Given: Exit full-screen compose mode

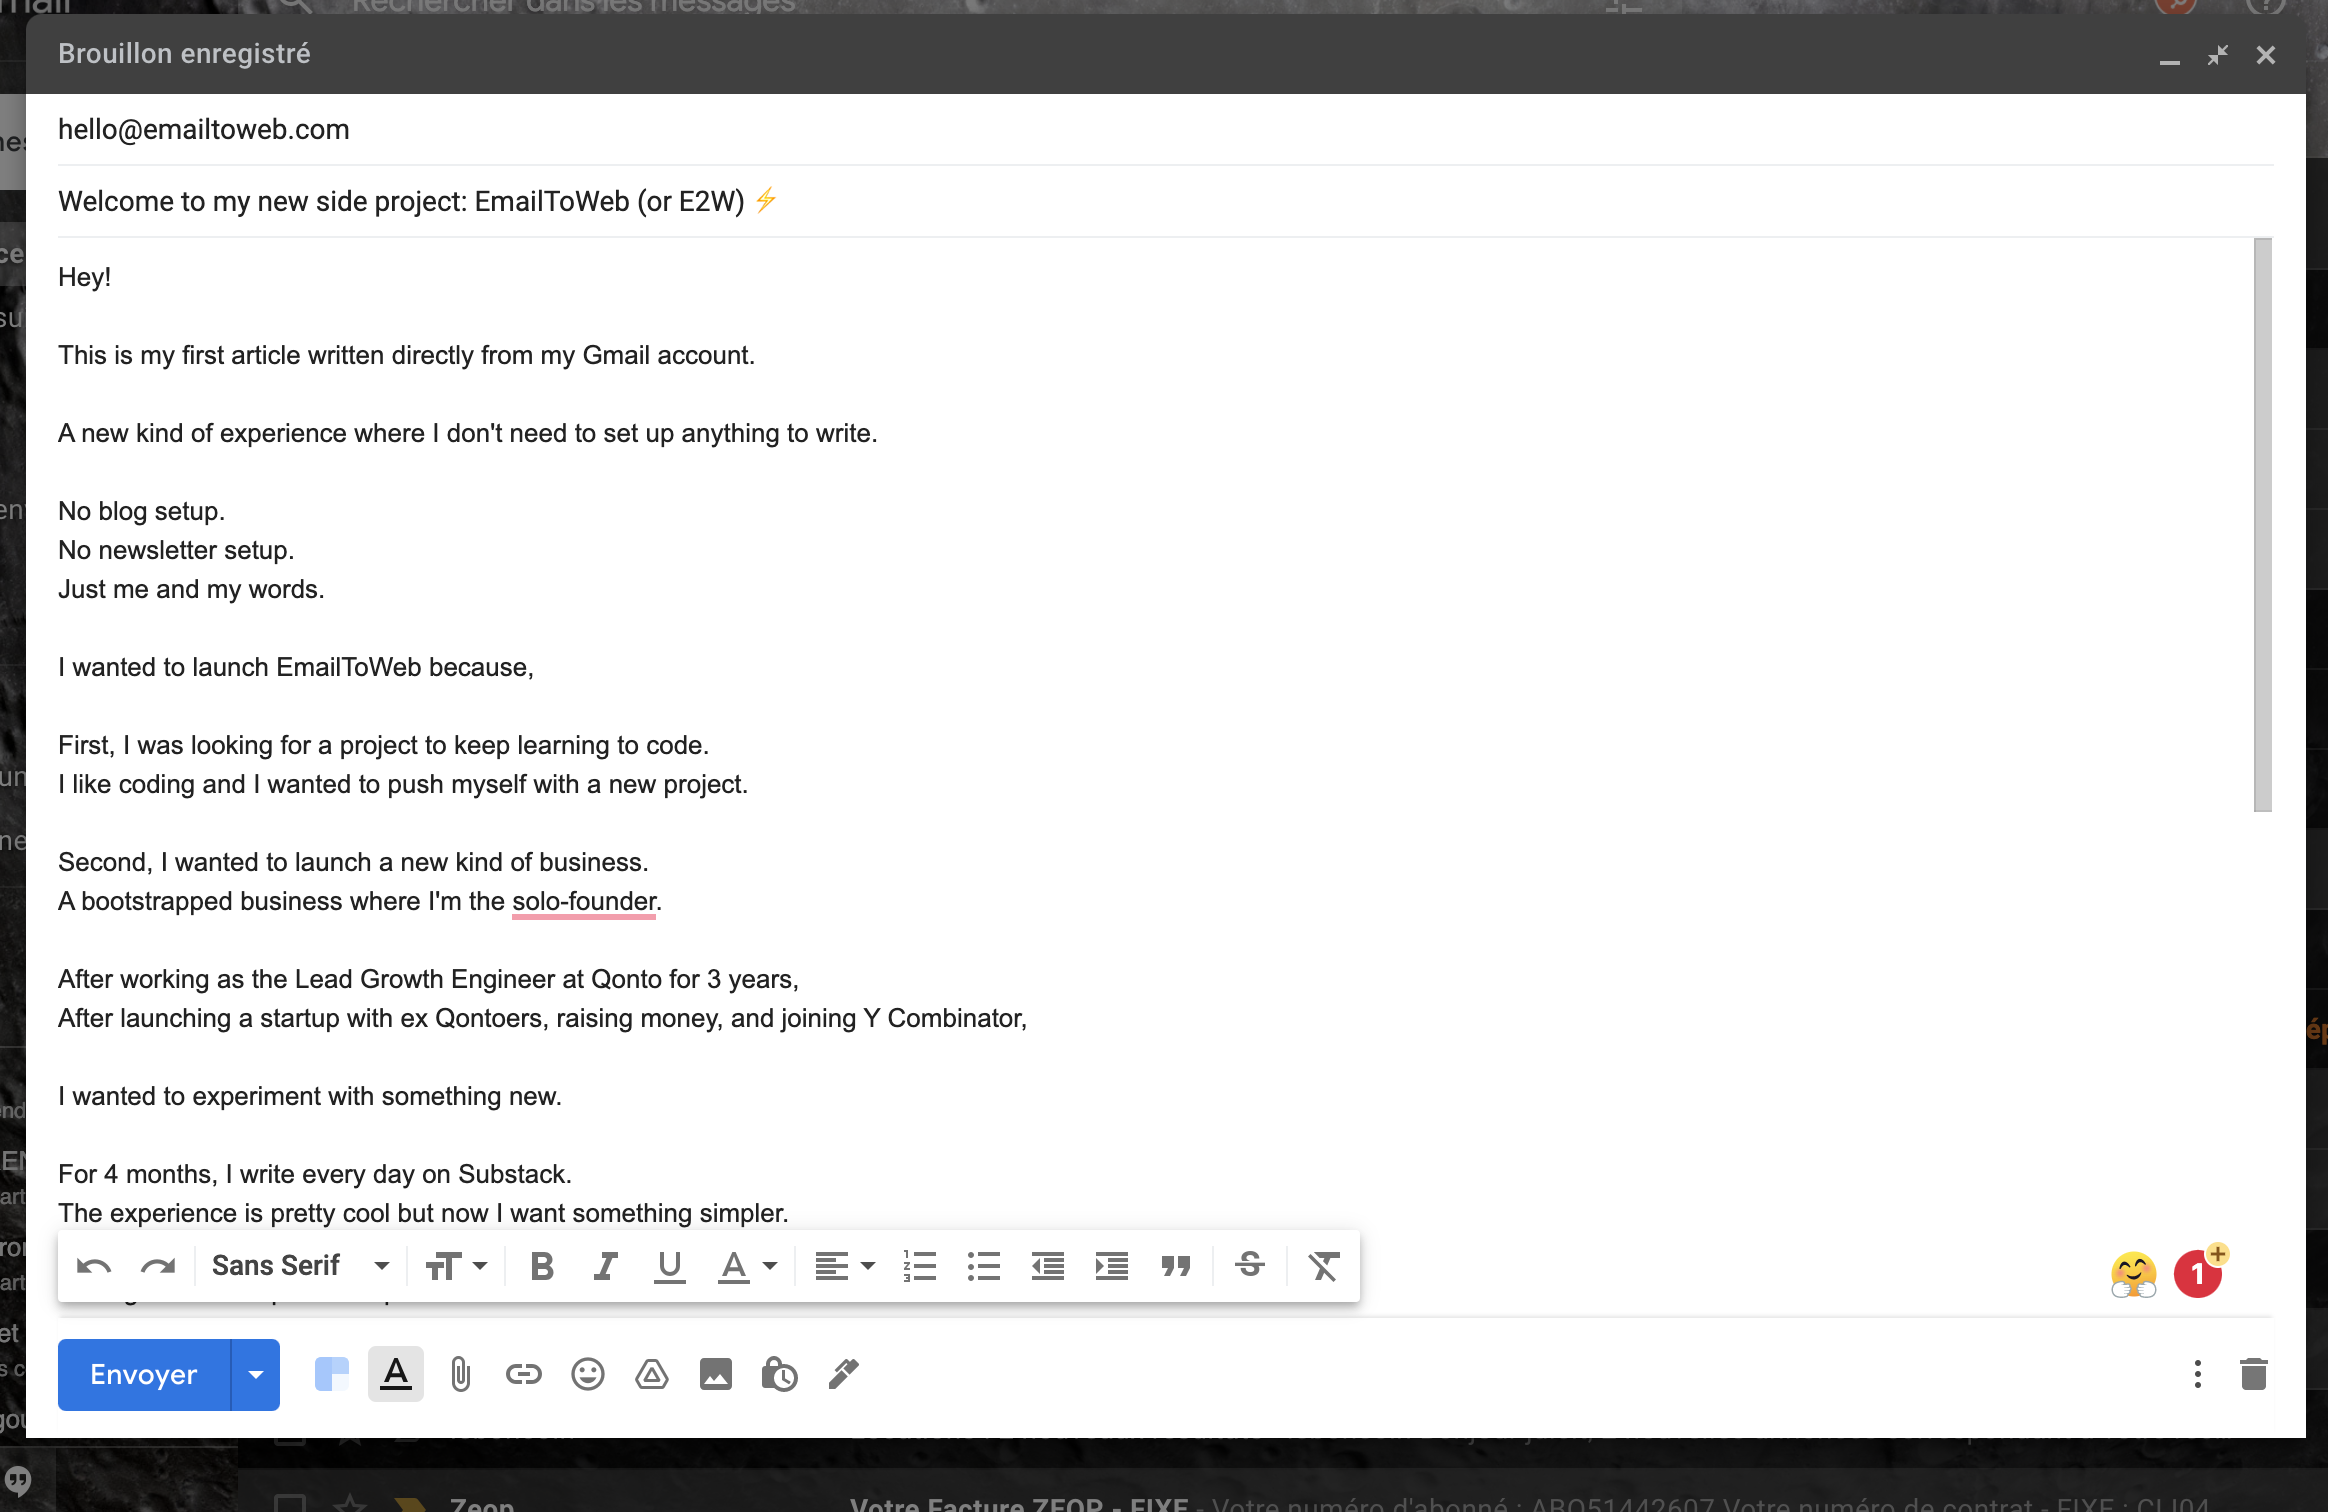Looking at the screenshot, I should click(2217, 55).
